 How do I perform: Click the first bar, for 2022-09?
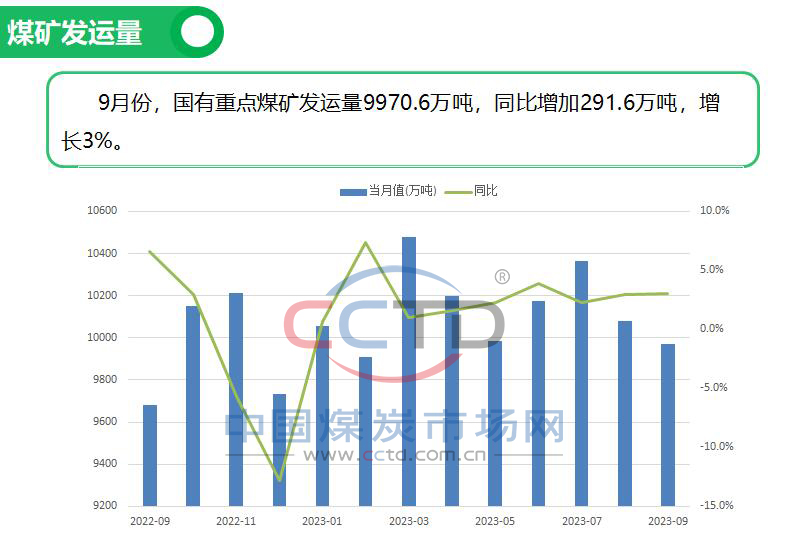(150, 455)
